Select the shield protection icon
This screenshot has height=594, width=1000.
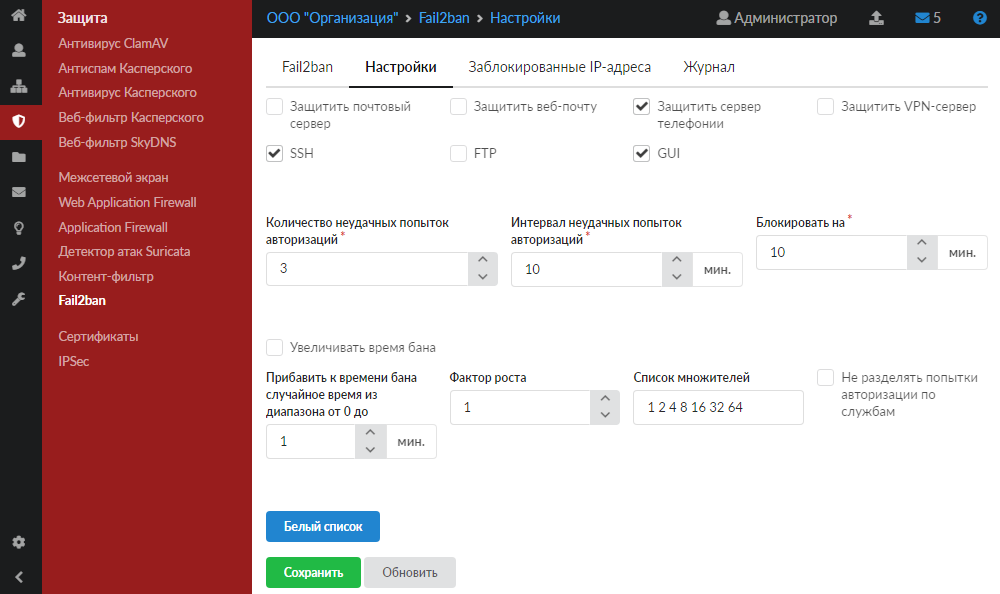pyautogui.click(x=18, y=121)
